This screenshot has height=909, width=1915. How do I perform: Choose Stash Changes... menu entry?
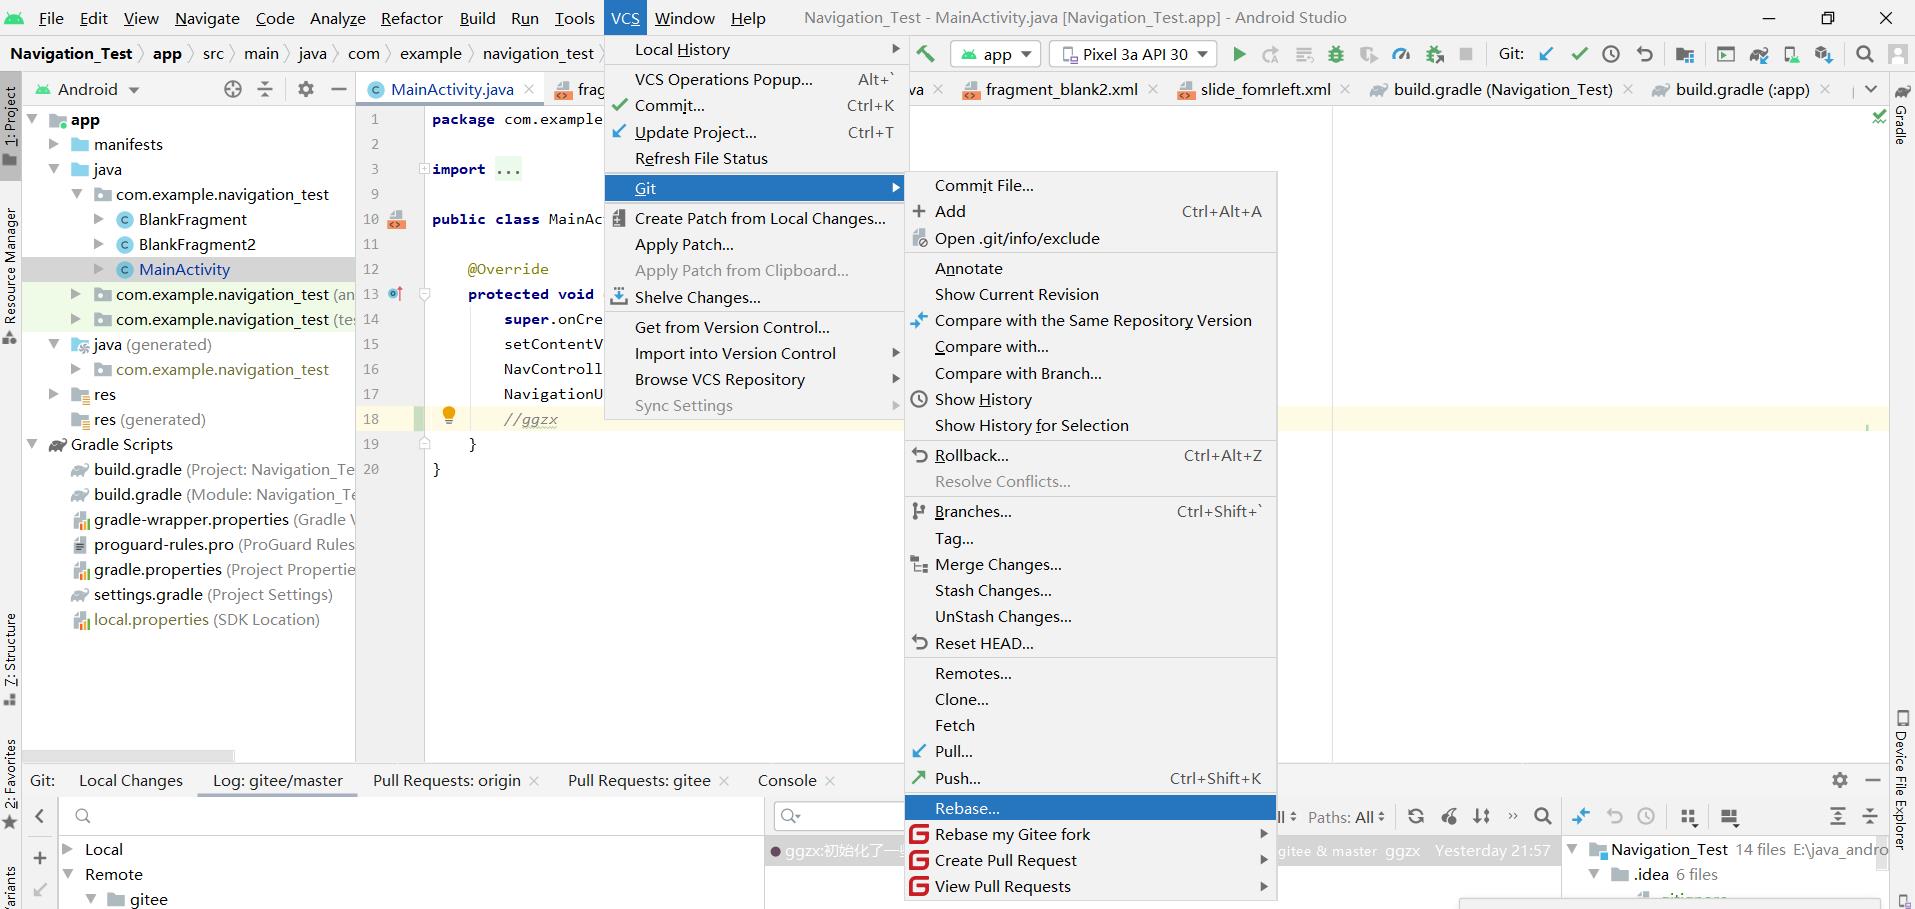click(x=1090, y=590)
